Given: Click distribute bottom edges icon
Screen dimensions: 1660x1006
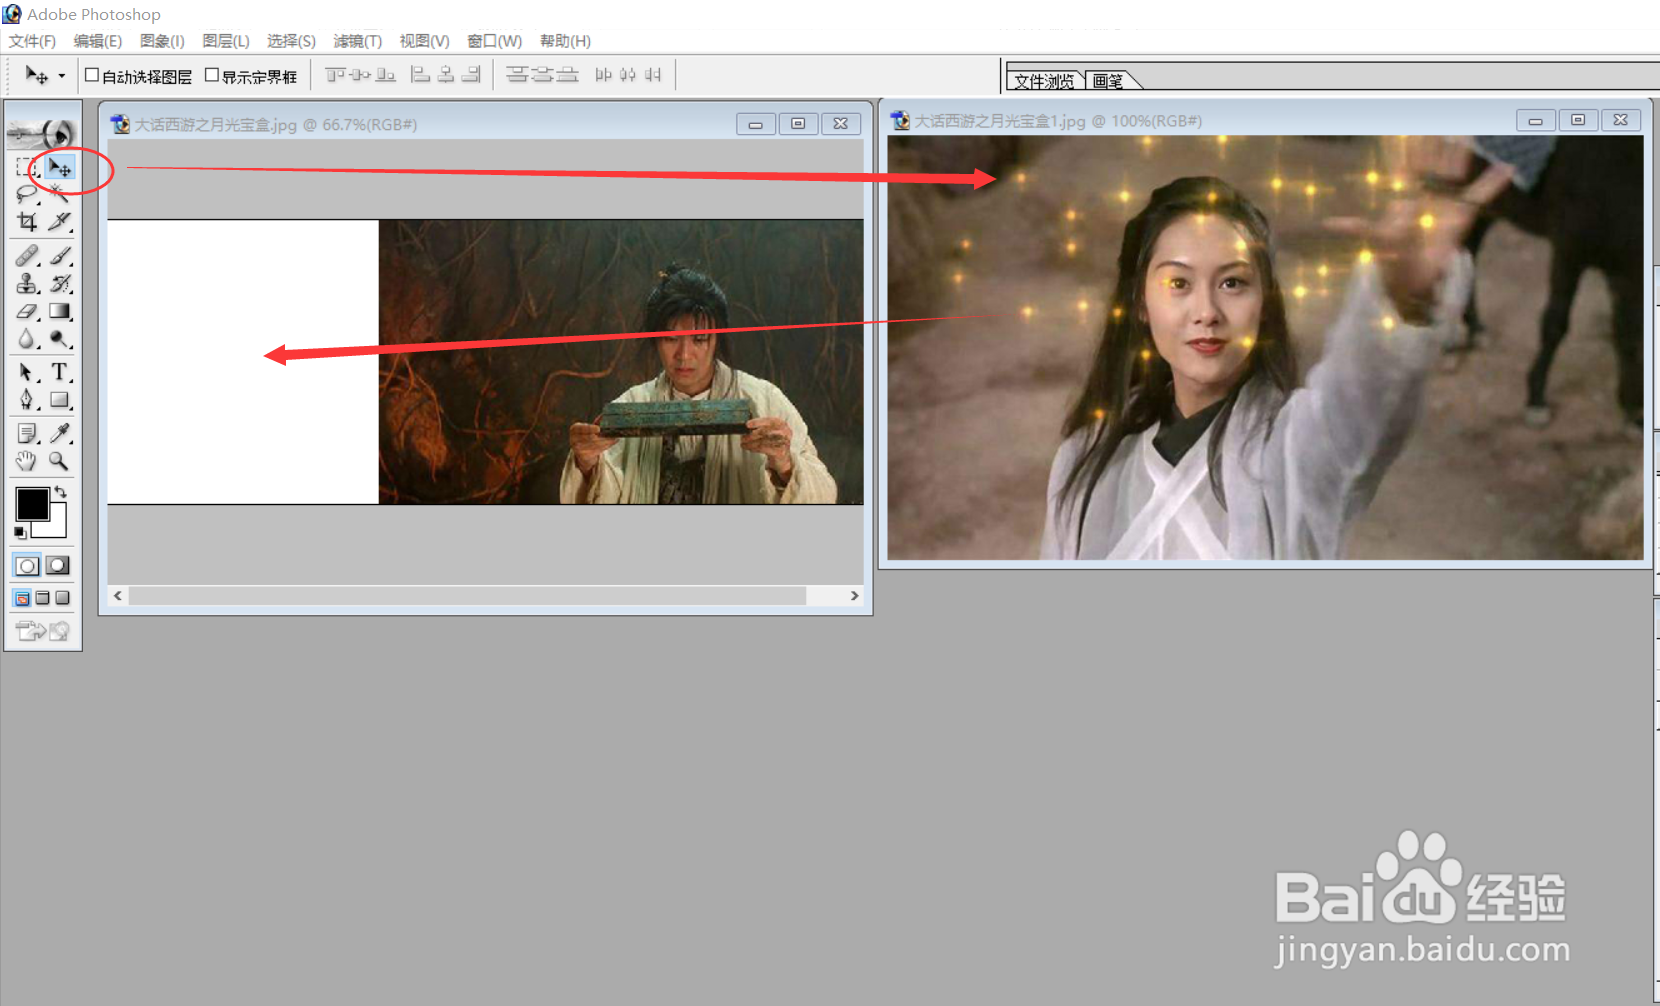Looking at the screenshot, I should 567,75.
